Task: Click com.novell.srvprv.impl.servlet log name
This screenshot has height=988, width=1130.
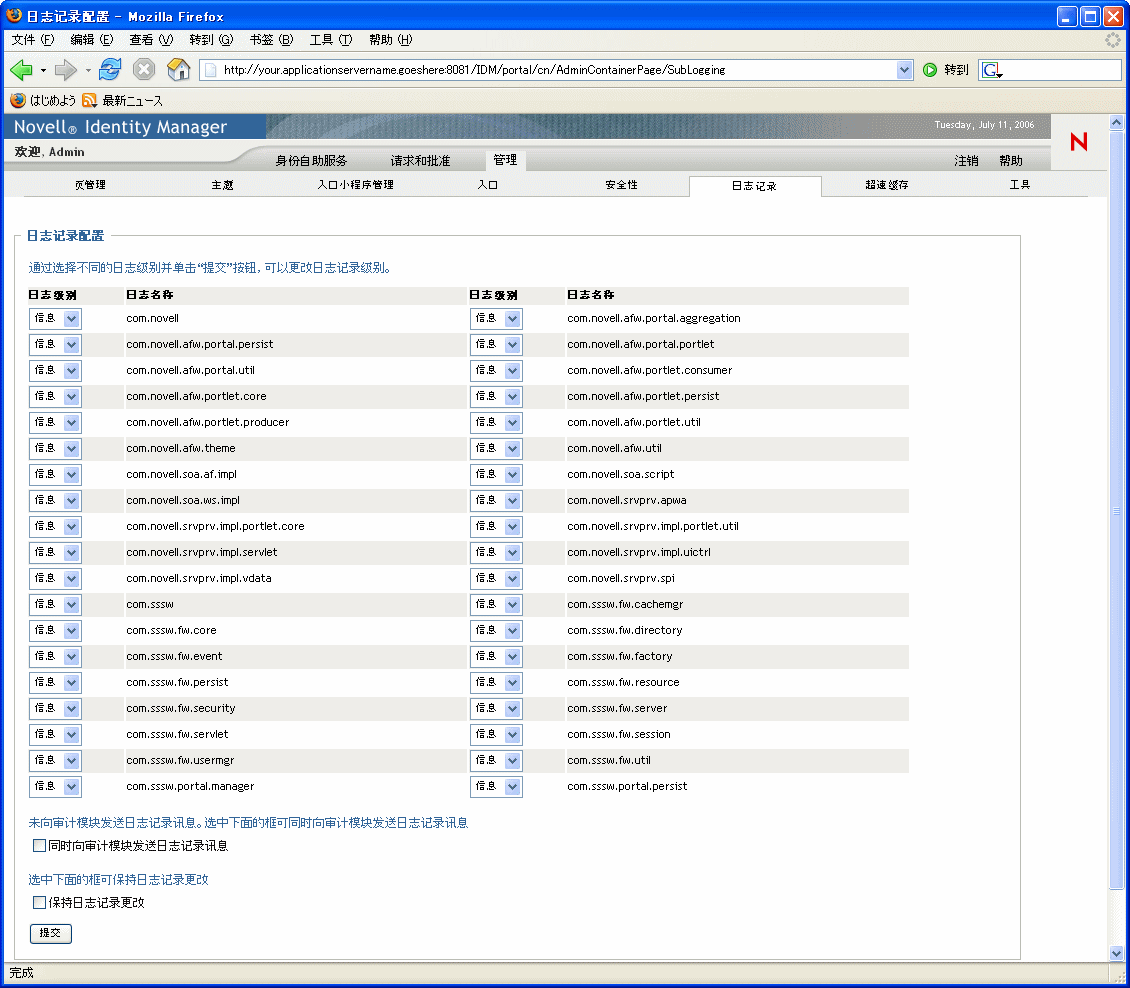Action: 202,552
